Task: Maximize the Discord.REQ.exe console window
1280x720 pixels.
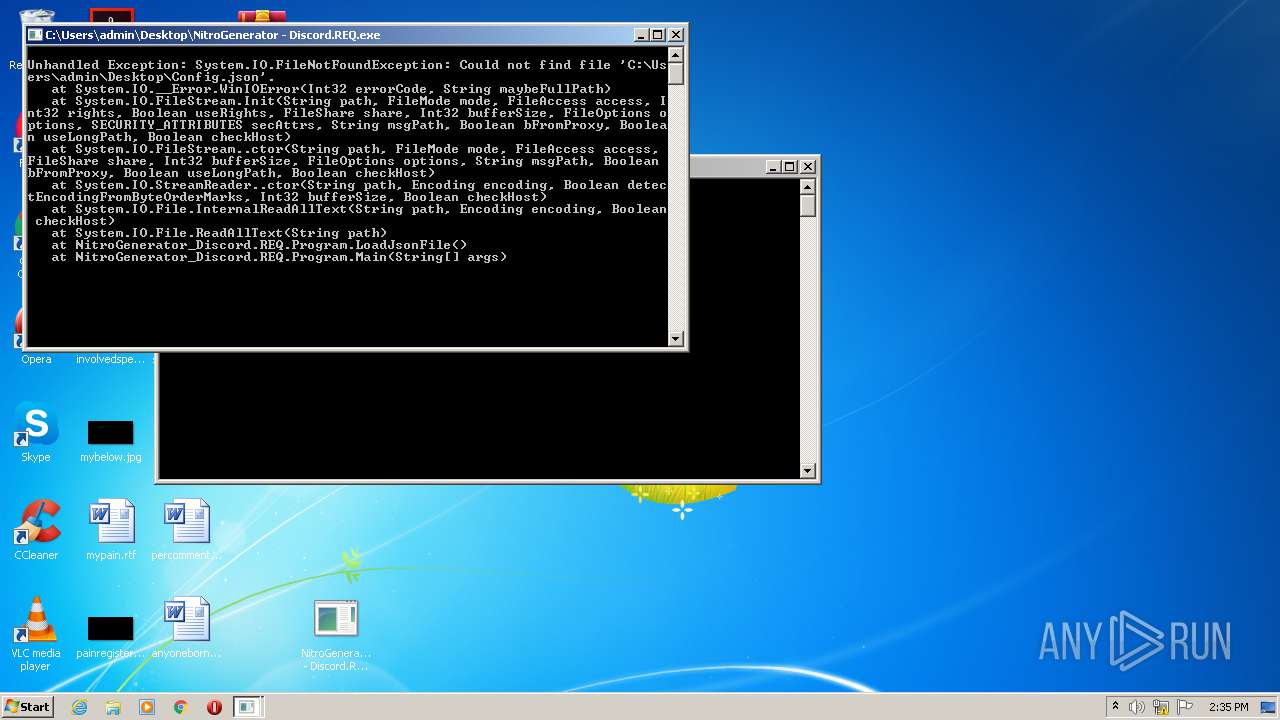Action: pyautogui.click(x=658, y=35)
